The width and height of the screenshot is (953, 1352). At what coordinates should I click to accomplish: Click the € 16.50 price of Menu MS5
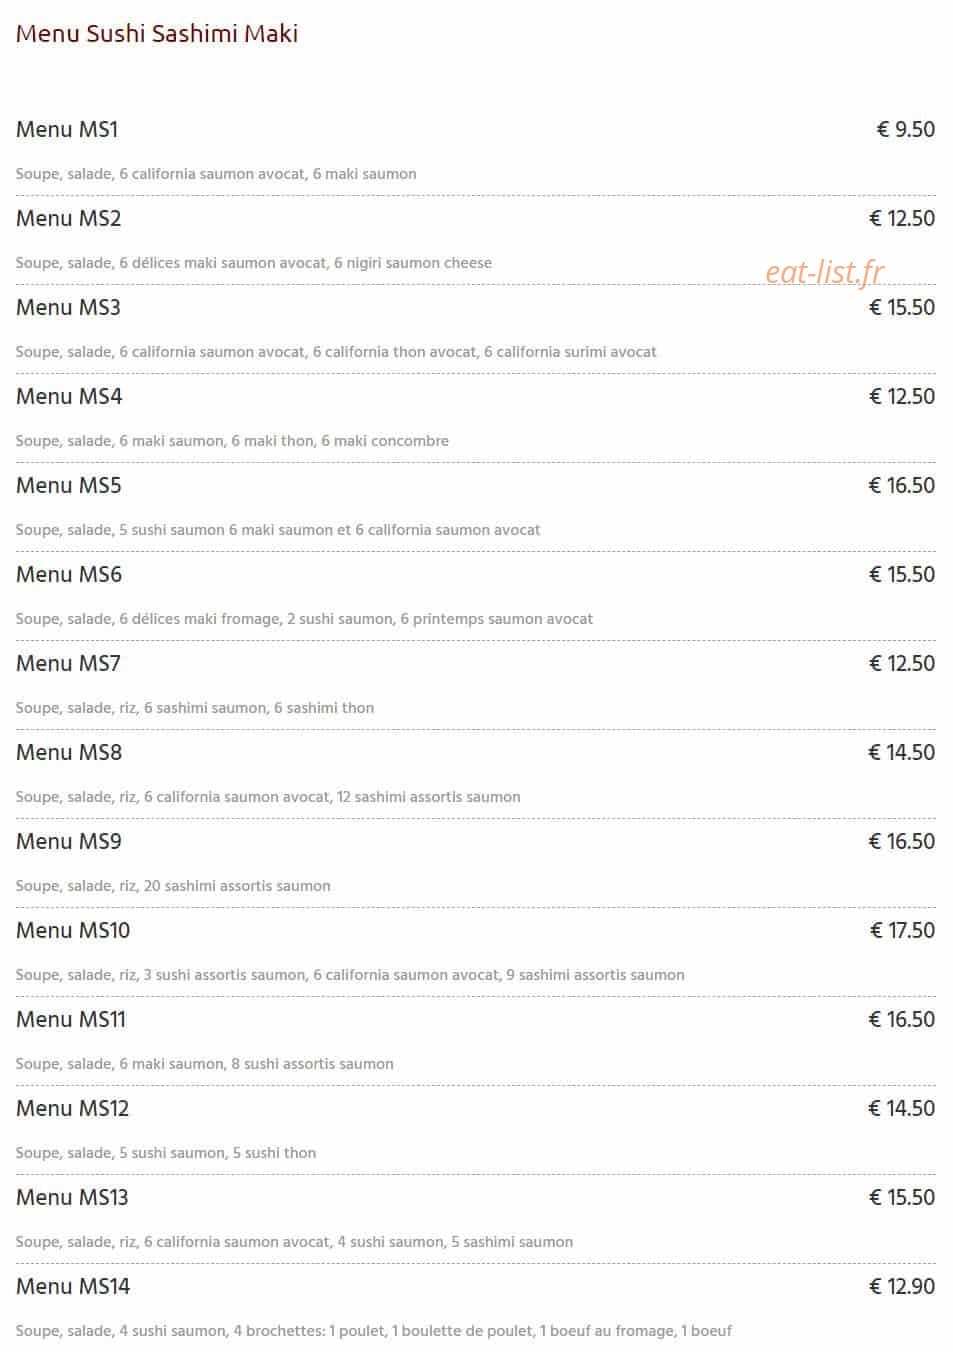pos(902,485)
